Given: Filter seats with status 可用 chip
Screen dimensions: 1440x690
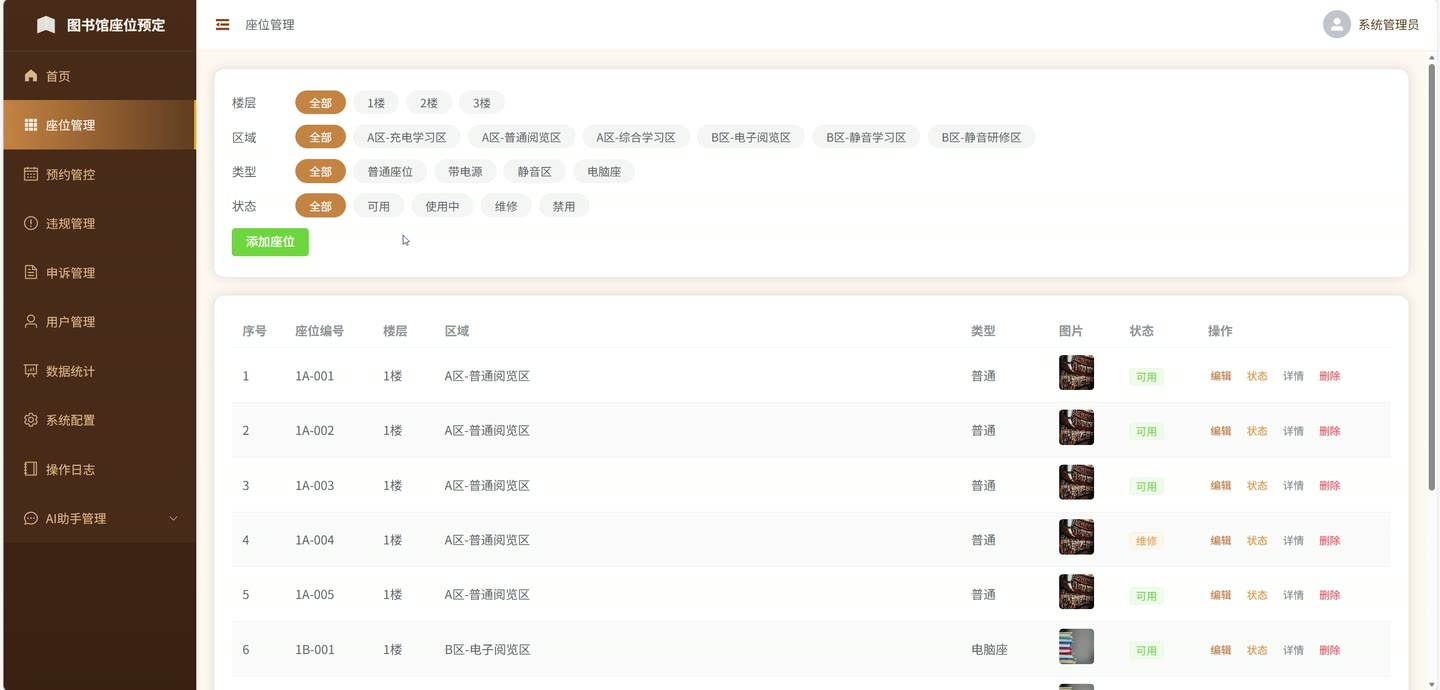Looking at the screenshot, I should (378, 206).
